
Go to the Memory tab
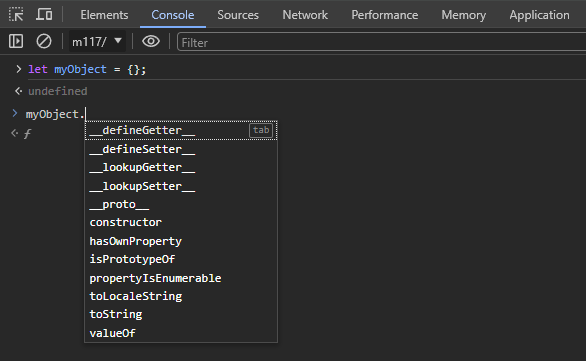point(463,15)
